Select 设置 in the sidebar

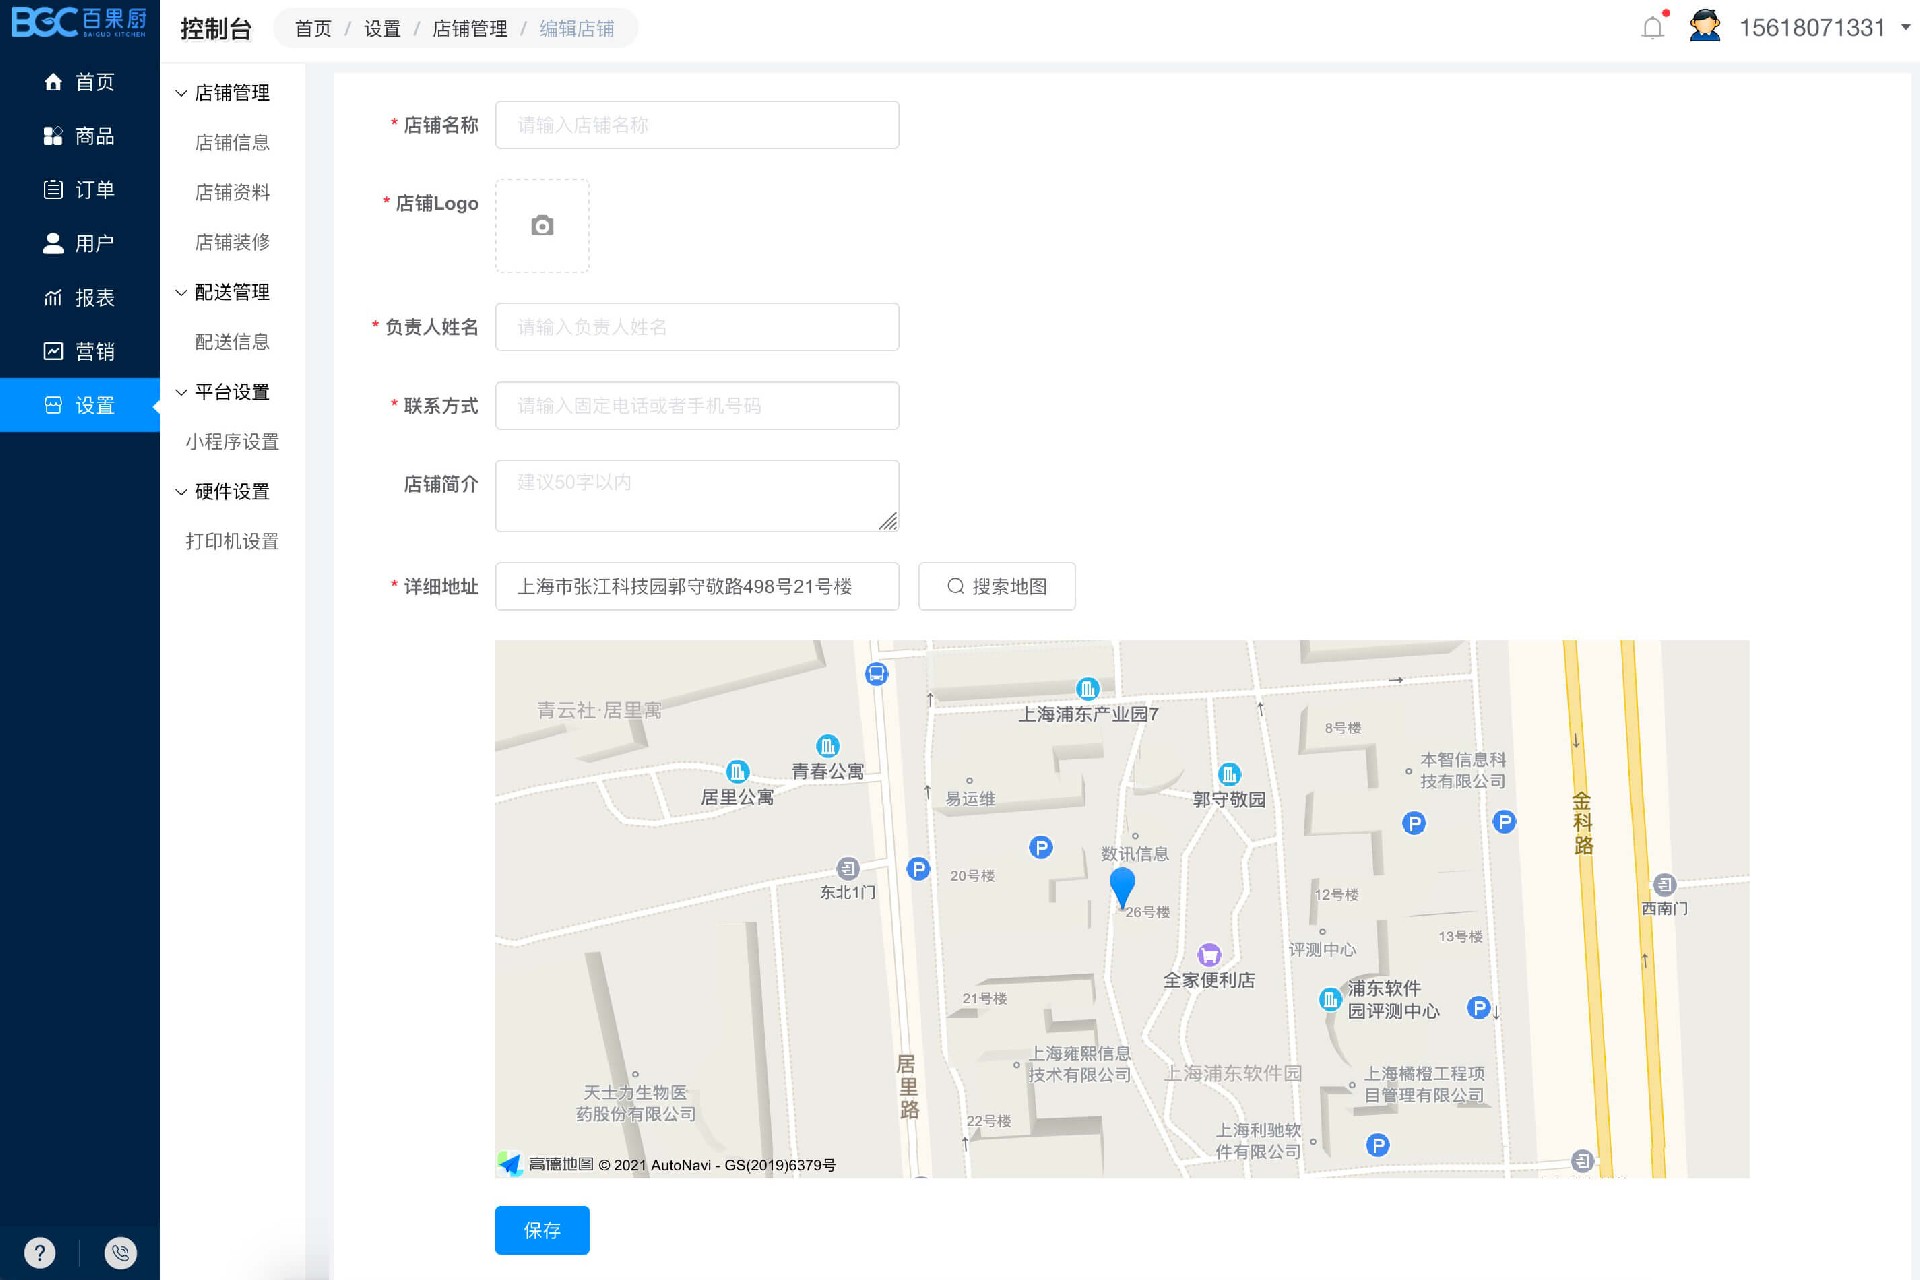coord(80,405)
